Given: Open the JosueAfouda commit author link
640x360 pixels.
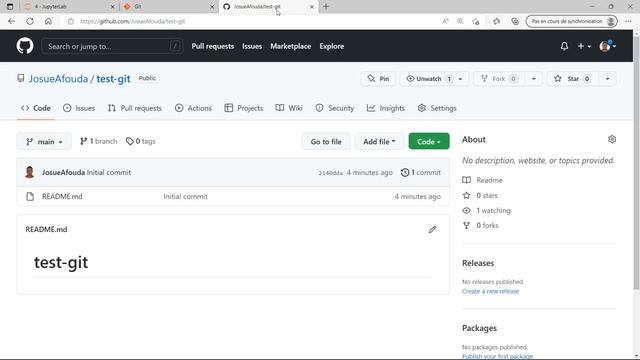Looking at the screenshot, I should click(x=63, y=172).
